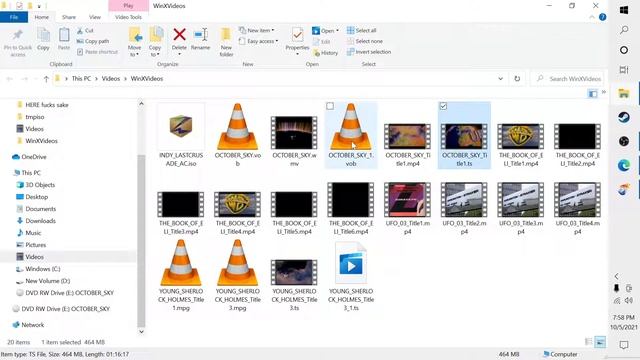Switch to the Video Tools tab

(128, 17)
